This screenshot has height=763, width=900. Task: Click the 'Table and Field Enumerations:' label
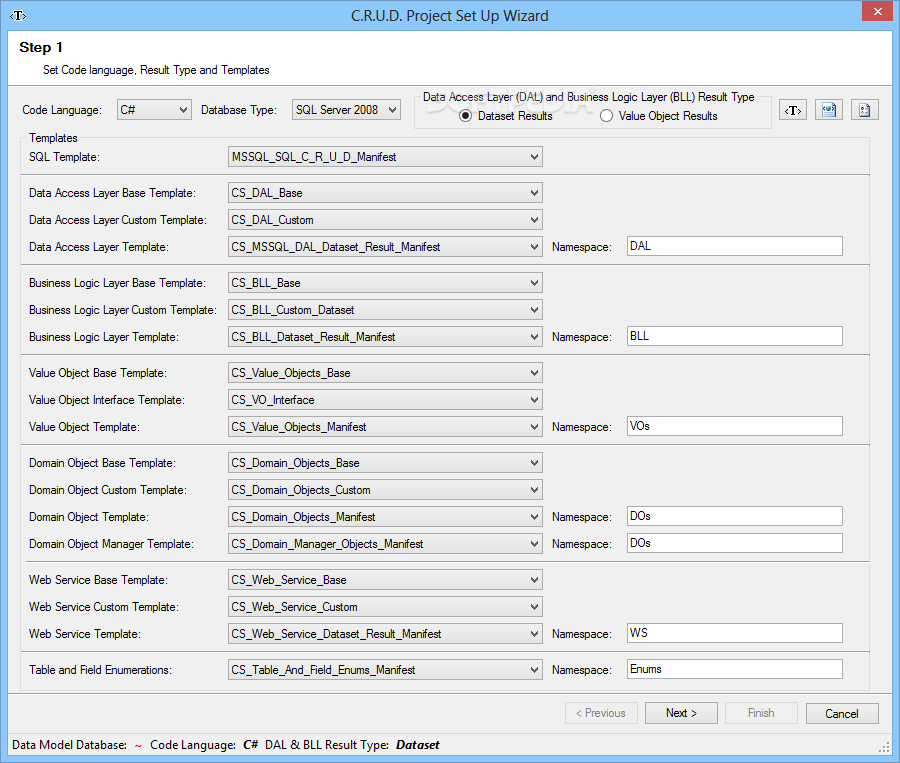[x=100, y=670]
